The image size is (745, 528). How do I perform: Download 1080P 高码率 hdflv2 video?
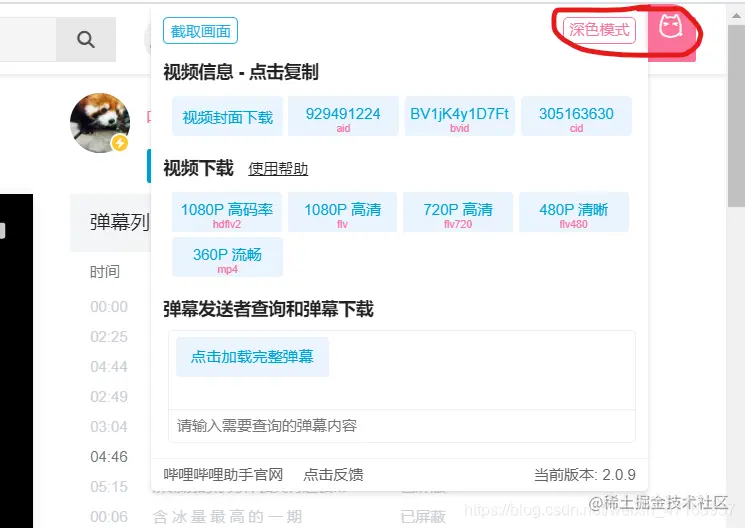(x=227, y=212)
